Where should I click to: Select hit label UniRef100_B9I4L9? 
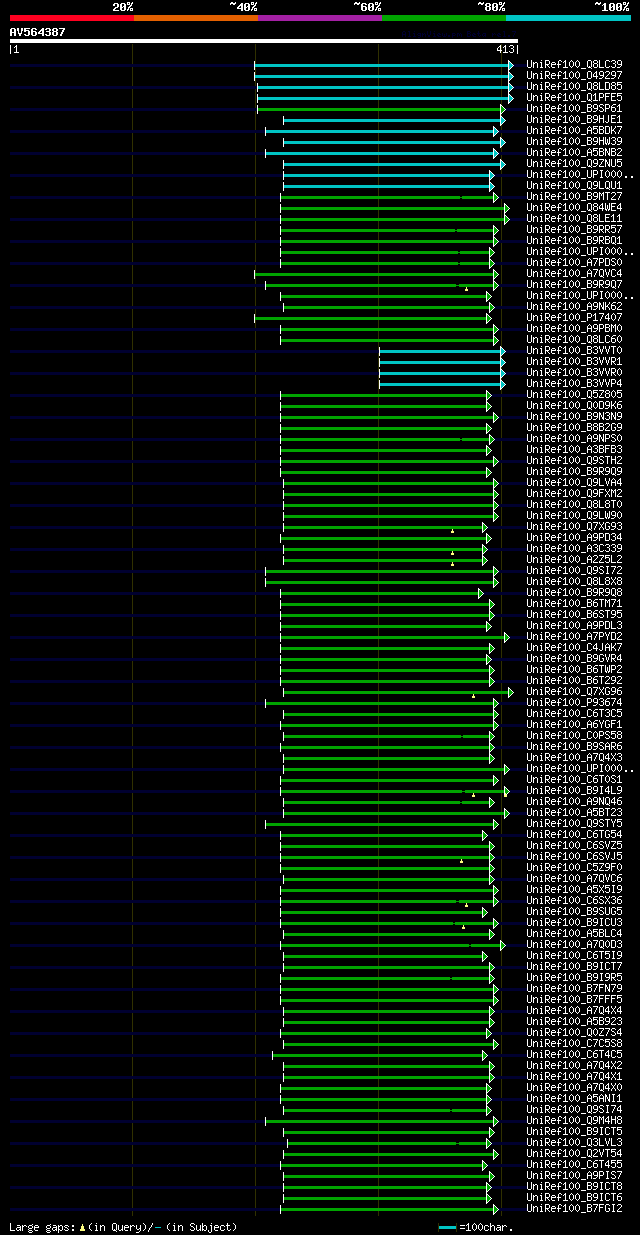(x=575, y=790)
